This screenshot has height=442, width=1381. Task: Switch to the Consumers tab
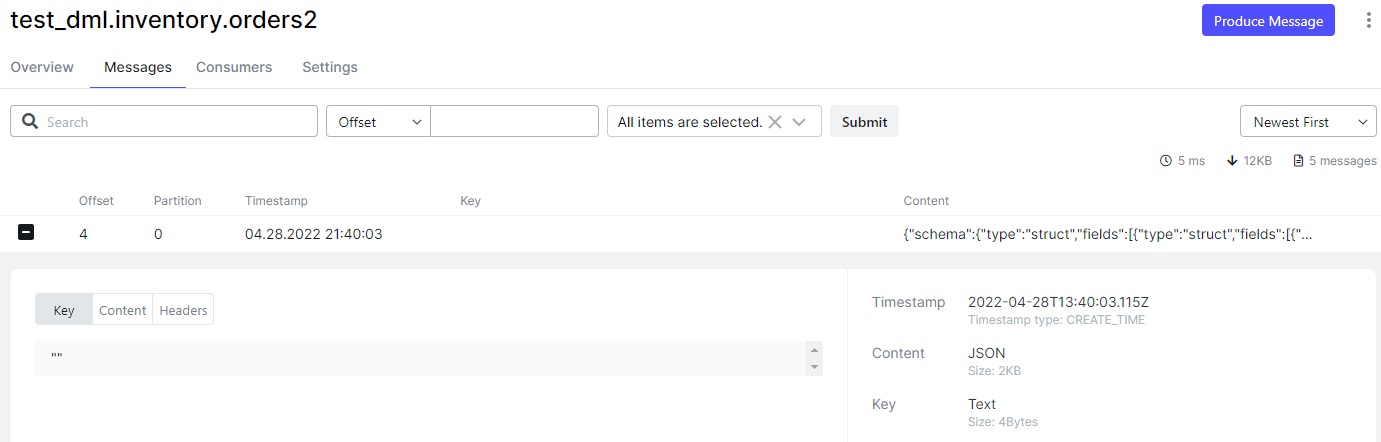[x=234, y=67]
